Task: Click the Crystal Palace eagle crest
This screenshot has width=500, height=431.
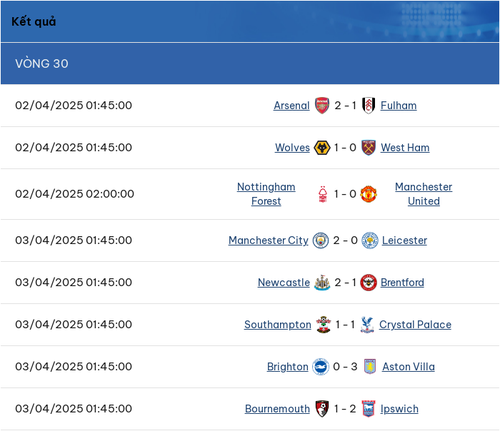Action: 367,325
